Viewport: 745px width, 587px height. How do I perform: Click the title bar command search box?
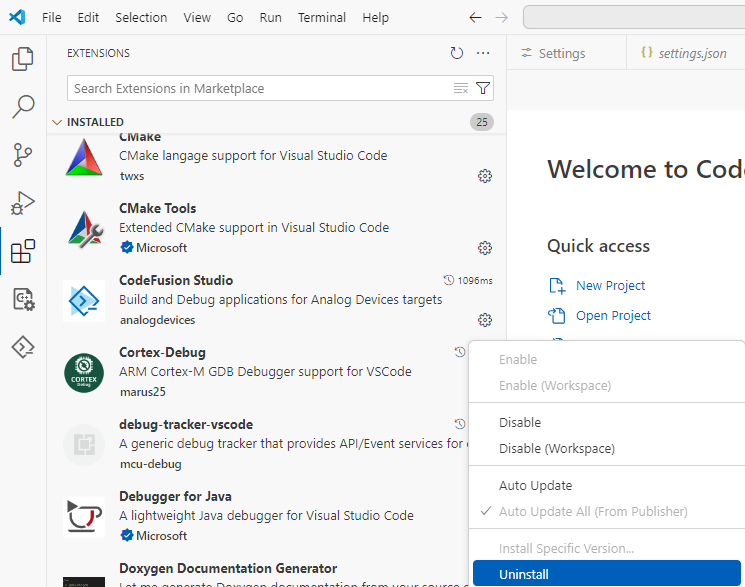(x=634, y=18)
